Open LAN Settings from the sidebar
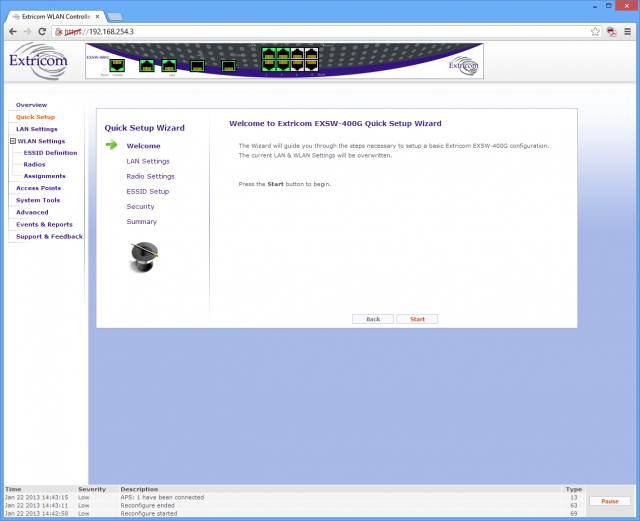The width and height of the screenshot is (640, 521). [x=37, y=129]
